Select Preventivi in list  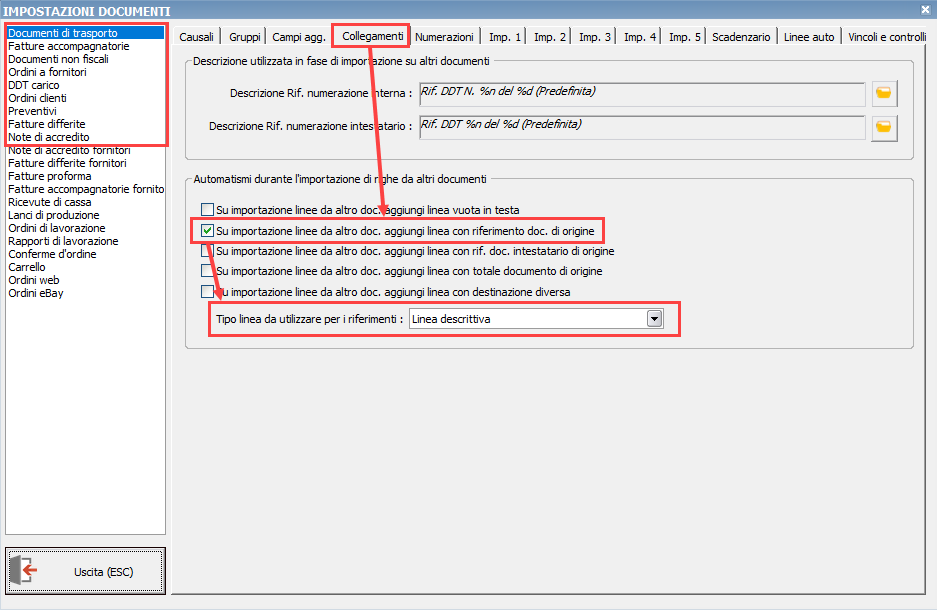pos(85,111)
